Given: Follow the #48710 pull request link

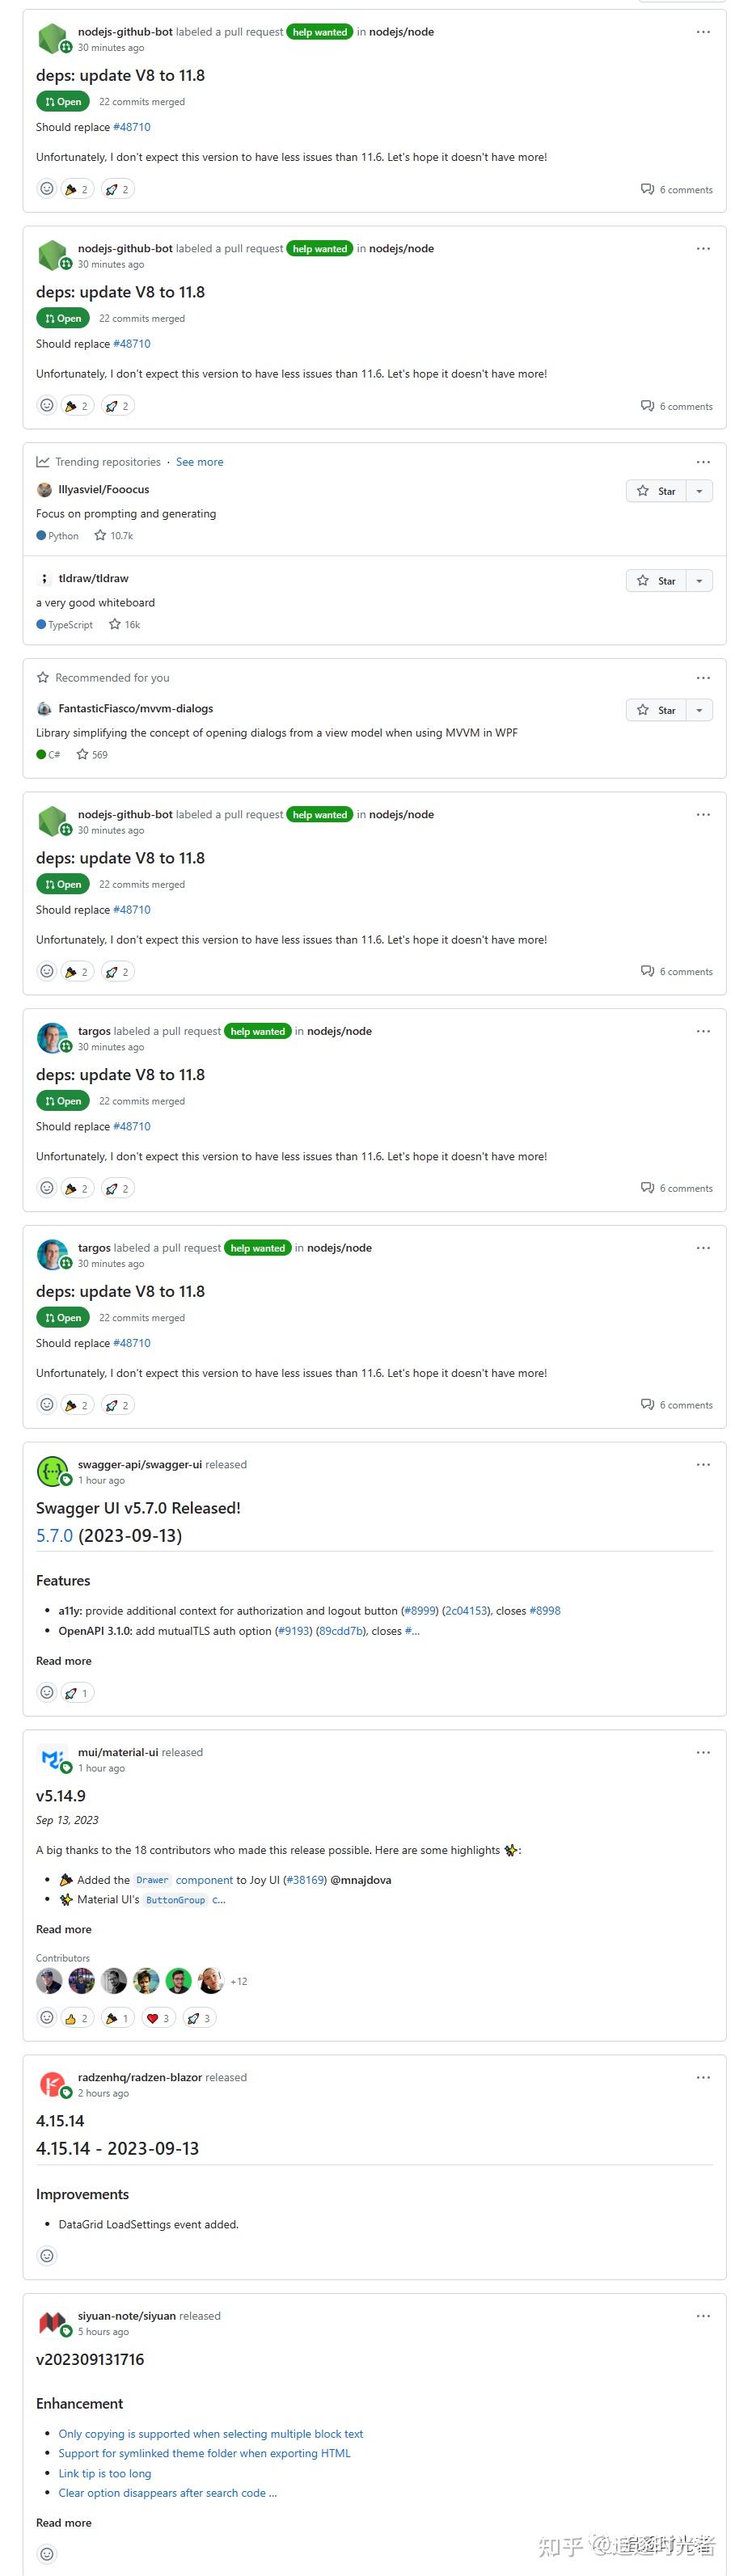Looking at the screenshot, I should click(133, 127).
